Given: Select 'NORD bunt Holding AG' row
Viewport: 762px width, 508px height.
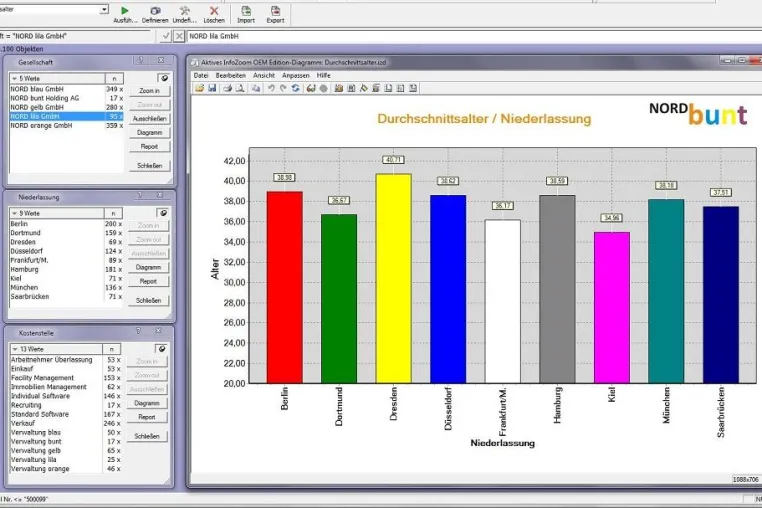Looking at the screenshot, I should click(x=67, y=98).
